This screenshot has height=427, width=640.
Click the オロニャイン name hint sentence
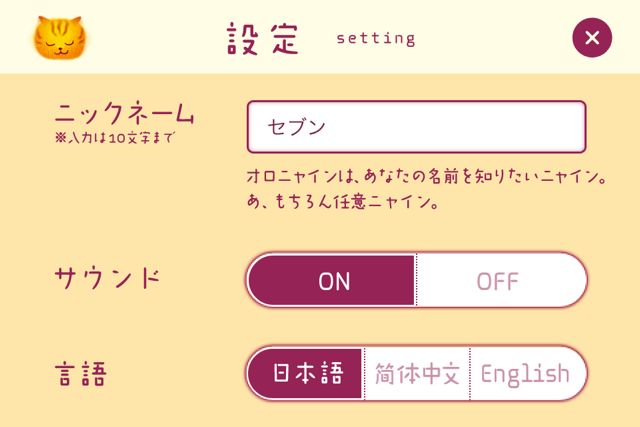426,176
